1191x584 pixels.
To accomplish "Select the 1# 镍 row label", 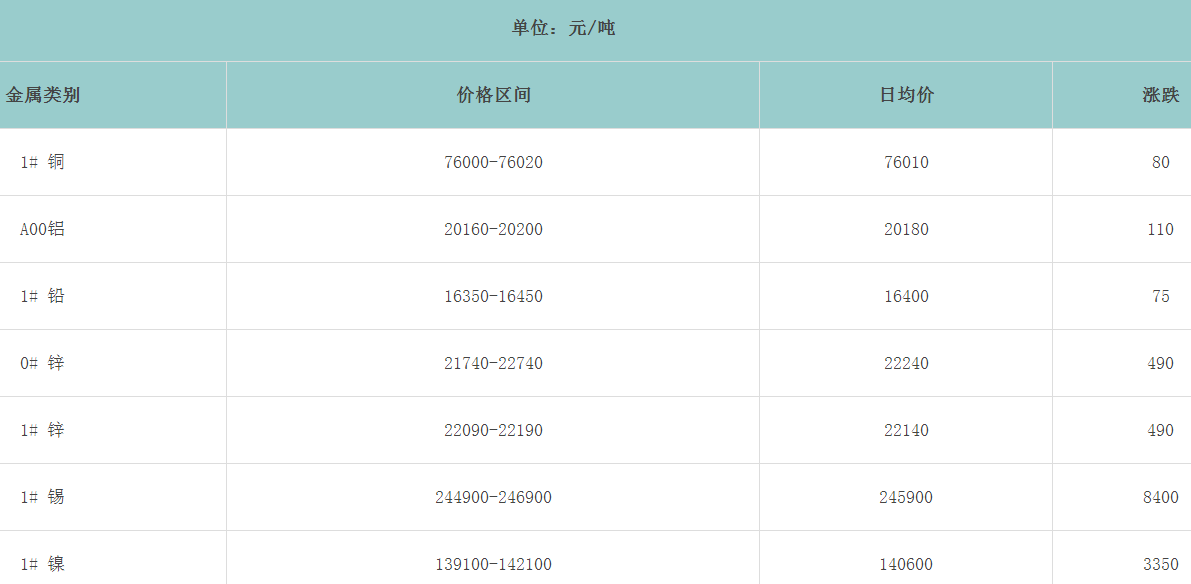I will pos(42,564).
